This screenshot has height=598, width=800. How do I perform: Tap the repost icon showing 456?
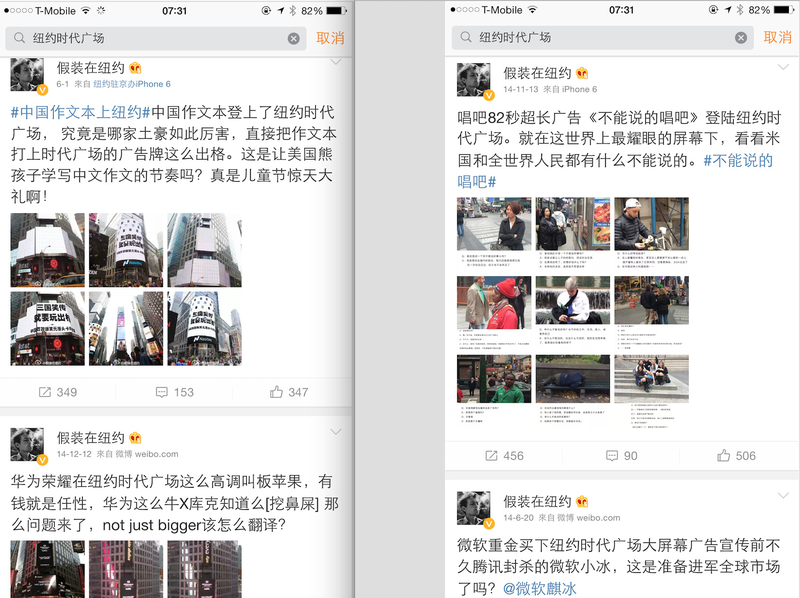[x=504, y=455]
